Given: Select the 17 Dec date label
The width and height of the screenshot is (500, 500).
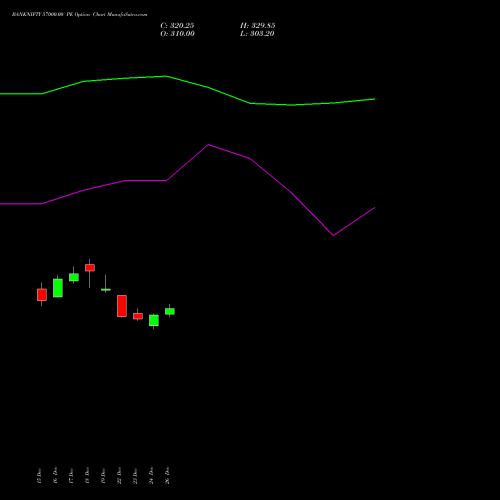Looking at the screenshot, I should [71, 476].
